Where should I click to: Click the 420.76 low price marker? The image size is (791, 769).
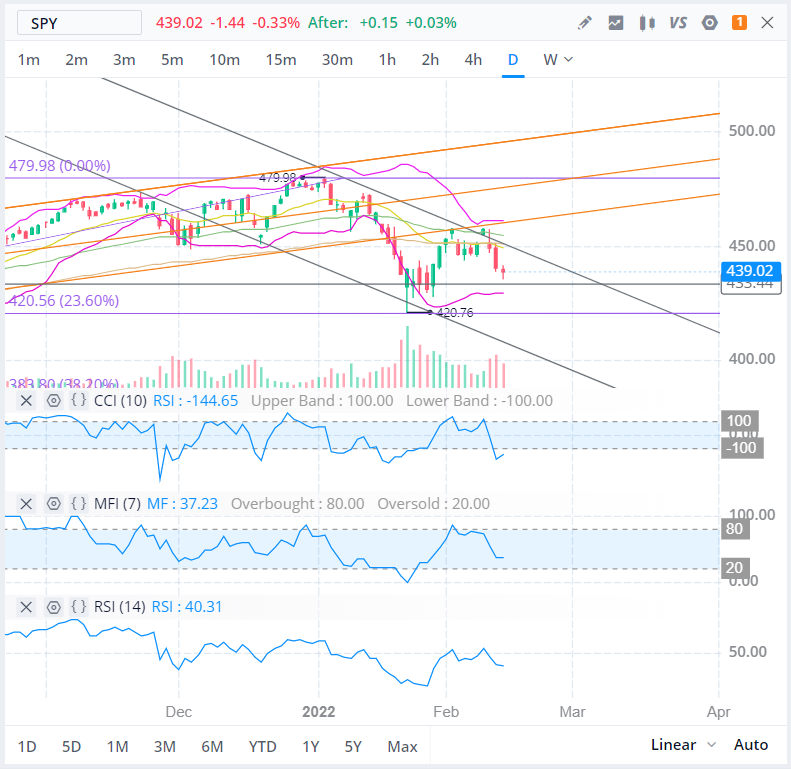[x=455, y=313]
